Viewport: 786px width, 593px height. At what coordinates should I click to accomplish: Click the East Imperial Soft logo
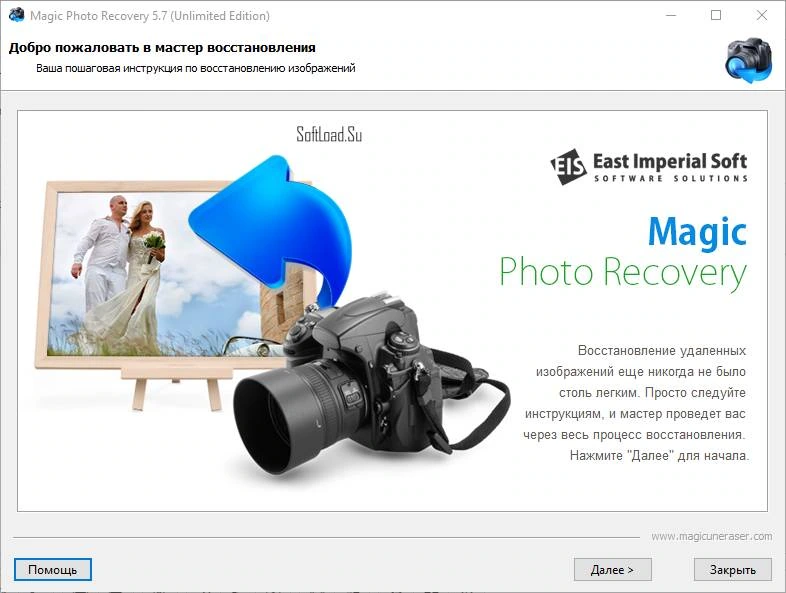[649, 167]
